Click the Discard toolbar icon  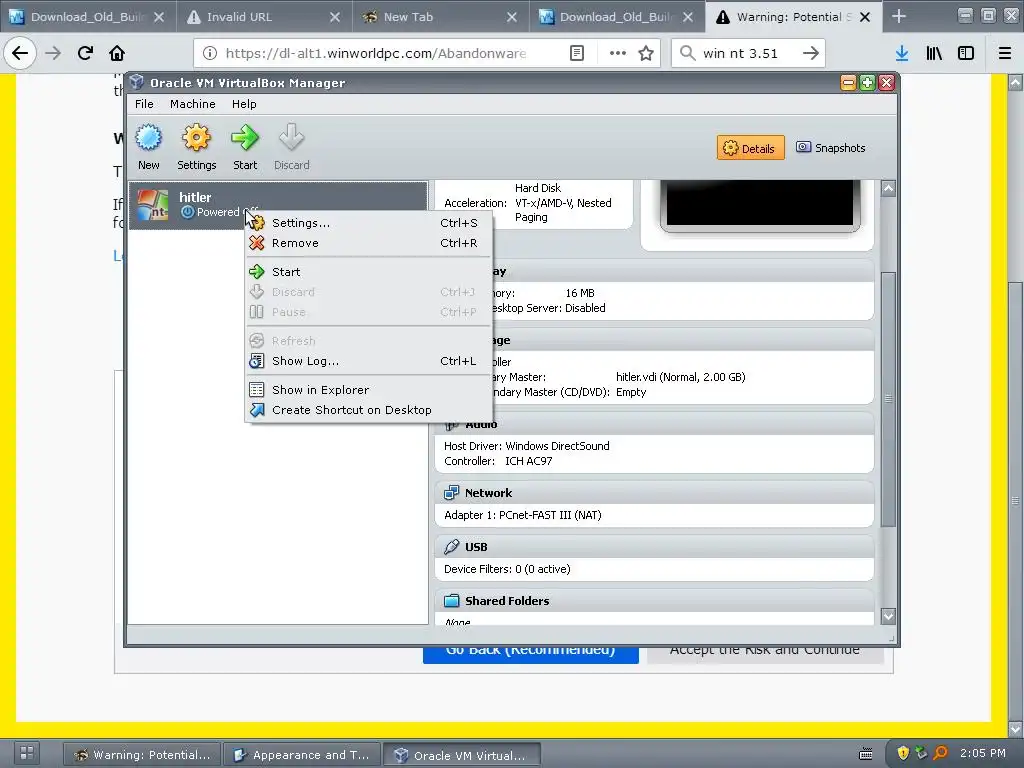[x=291, y=138]
